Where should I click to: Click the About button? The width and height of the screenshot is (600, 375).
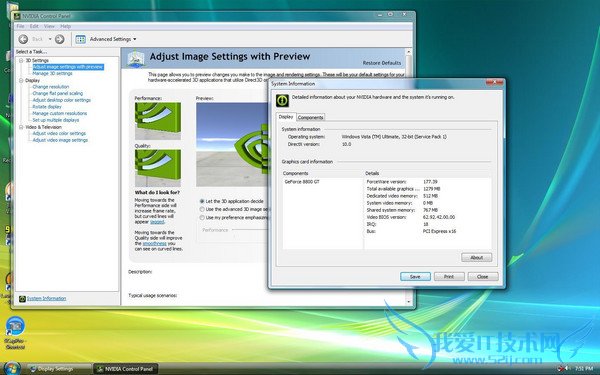[476, 258]
